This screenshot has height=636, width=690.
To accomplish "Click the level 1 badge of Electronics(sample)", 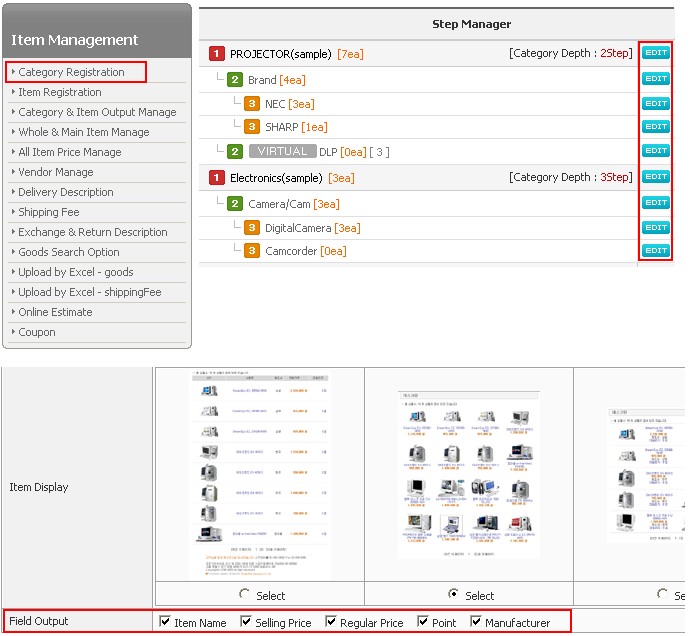I will coord(217,178).
